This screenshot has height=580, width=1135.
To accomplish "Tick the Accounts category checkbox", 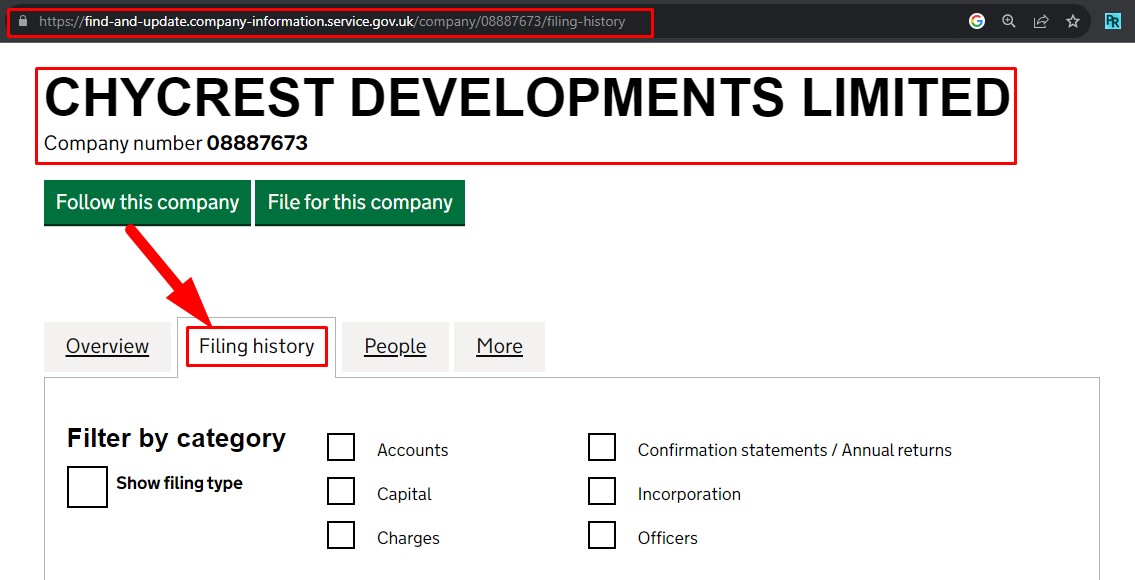I will click(340, 447).
